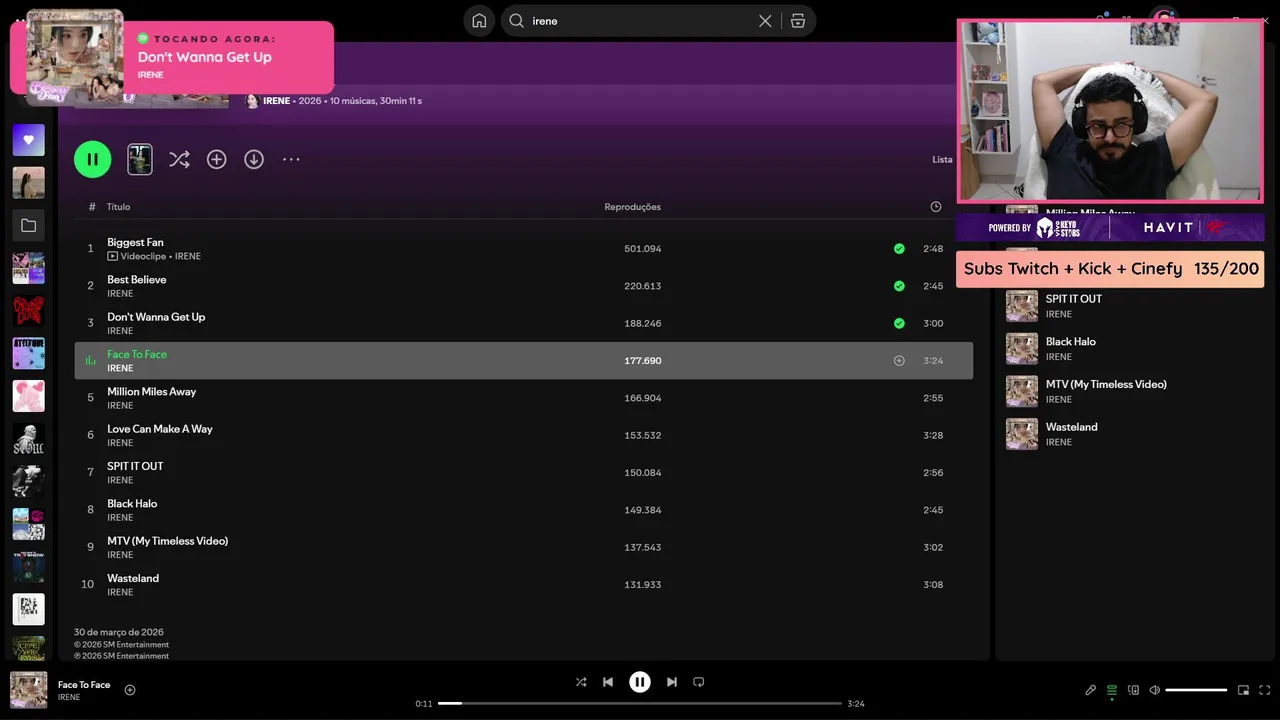Play Black Halo in the main tracklist
Viewport: 1280px width, 720px height.
pos(132,504)
